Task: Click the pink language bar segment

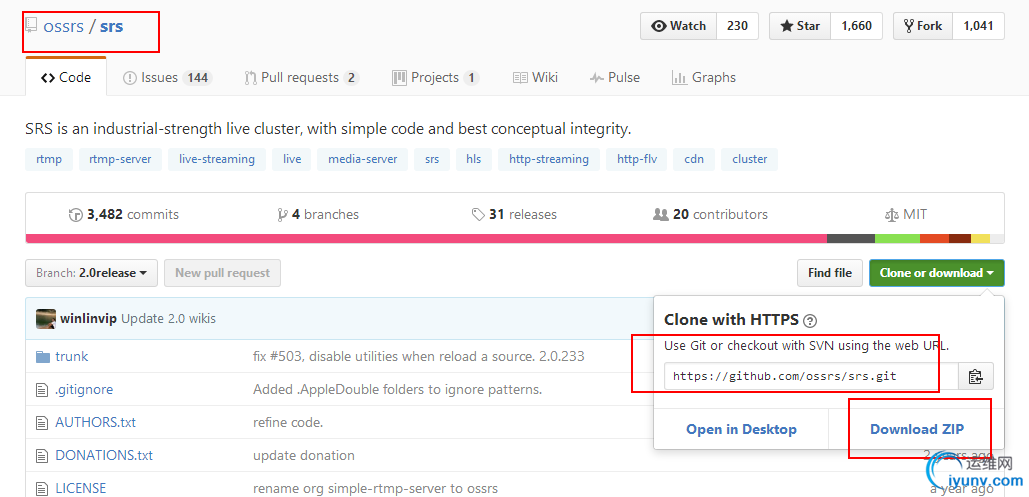Action: click(x=426, y=238)
